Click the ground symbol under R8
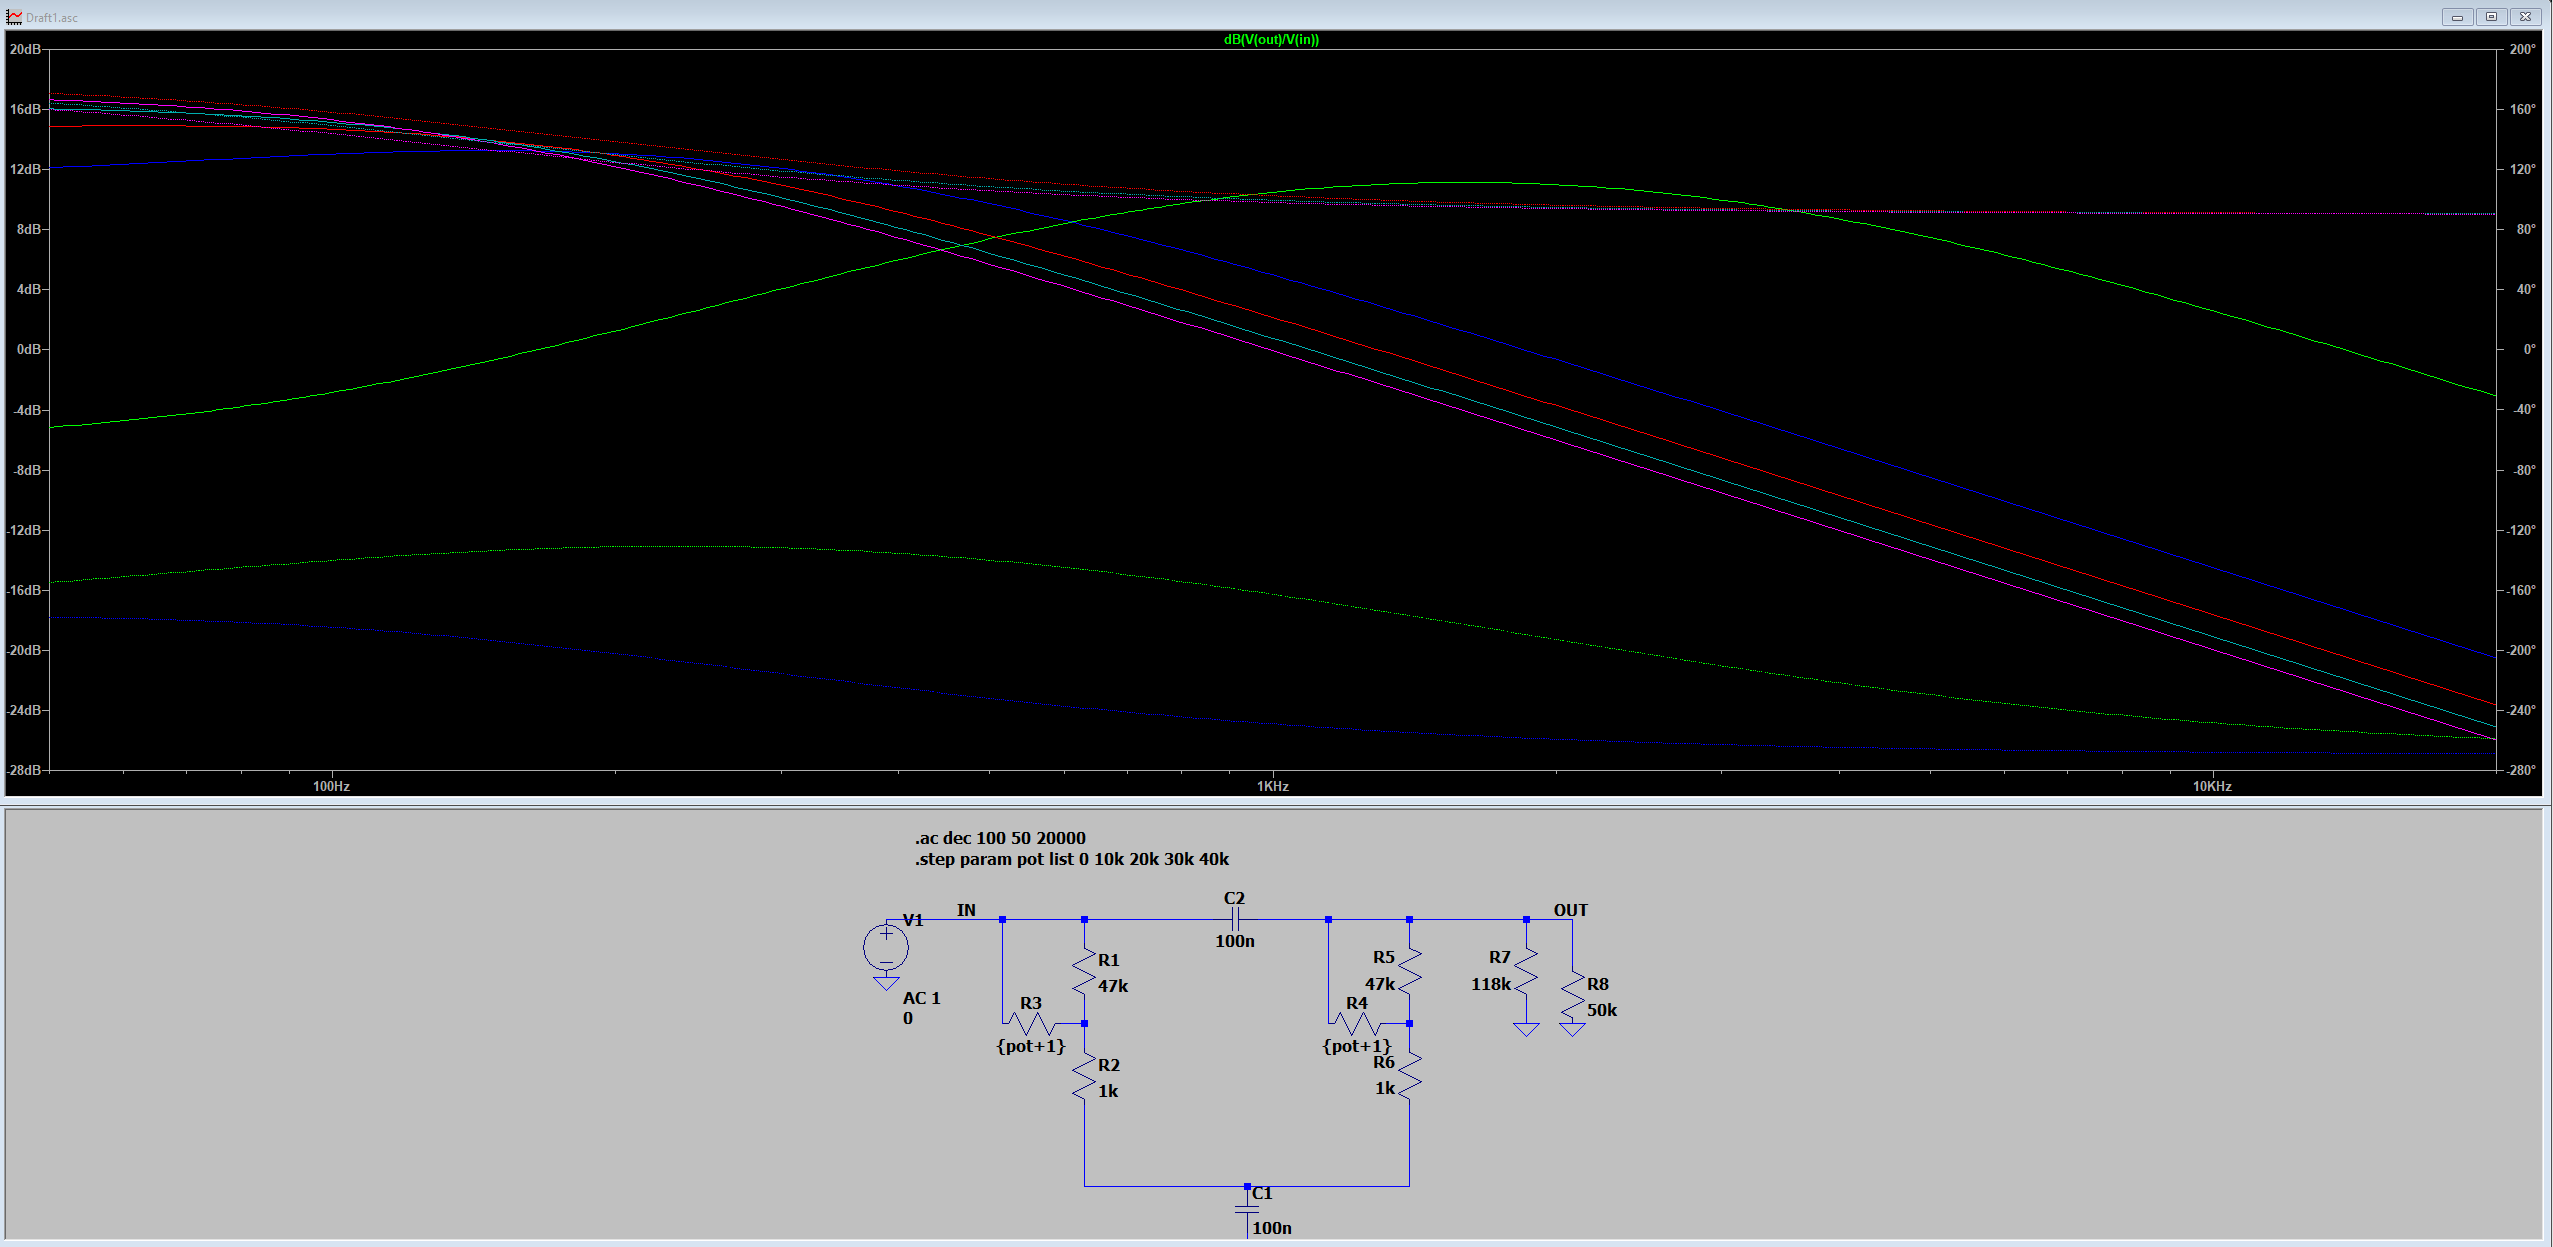The width and height of the screenshot is (2553, 1247). tap(1572, 1029)
